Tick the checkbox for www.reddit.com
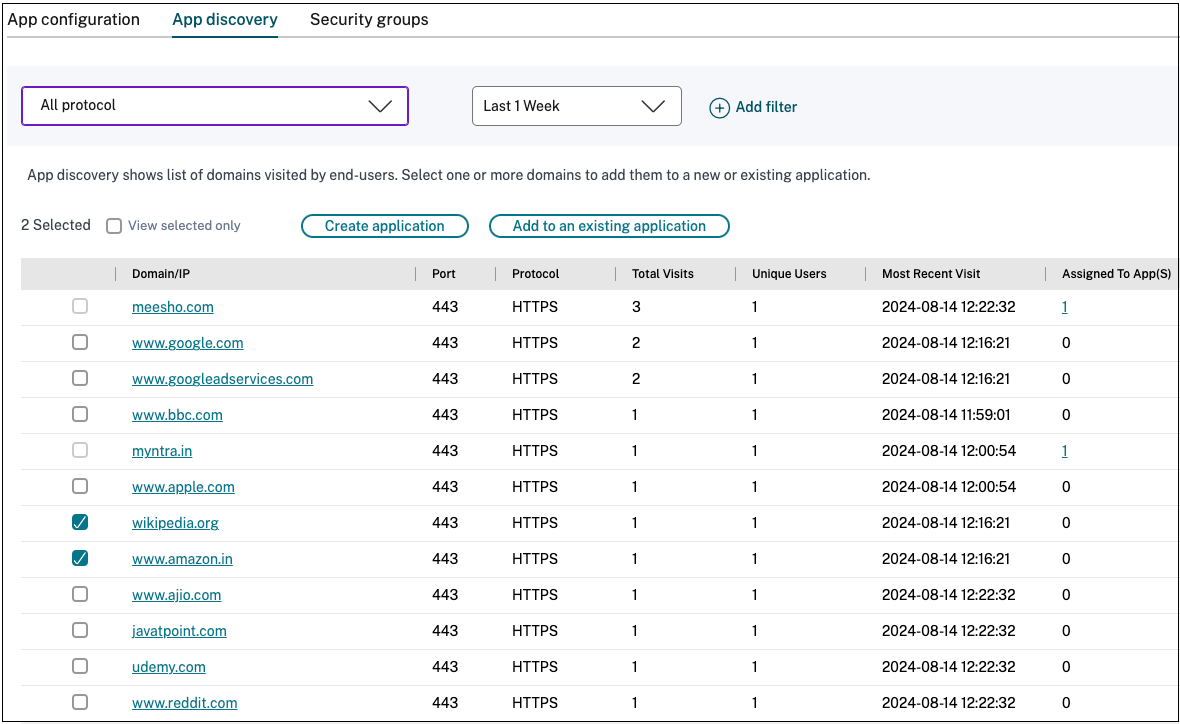 pos(80,702)
